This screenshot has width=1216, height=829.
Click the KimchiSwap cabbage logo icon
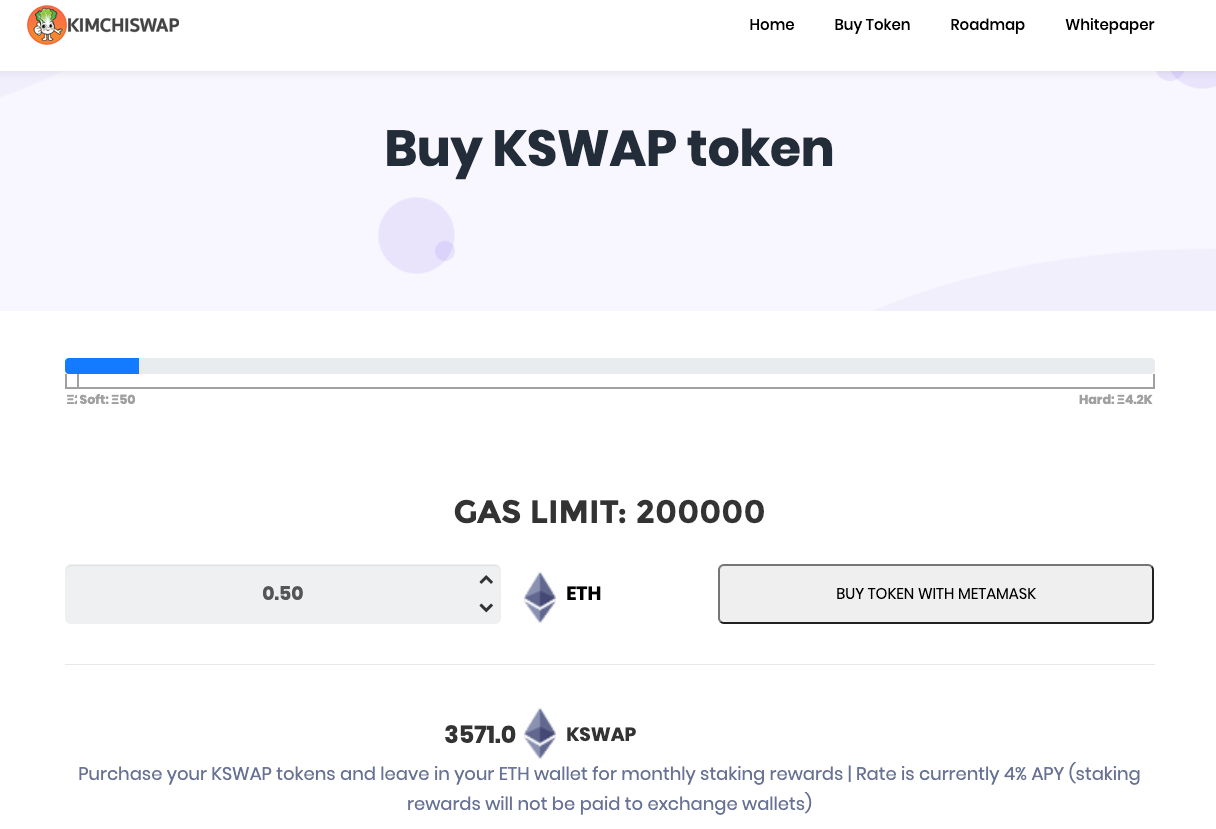[x=46, y=25]
